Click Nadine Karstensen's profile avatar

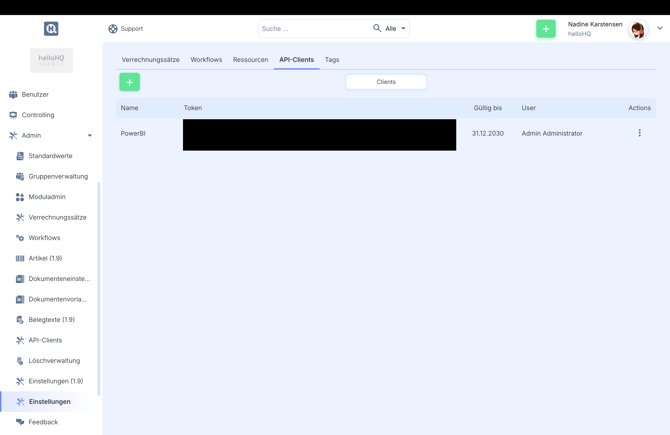click(637, 30)
